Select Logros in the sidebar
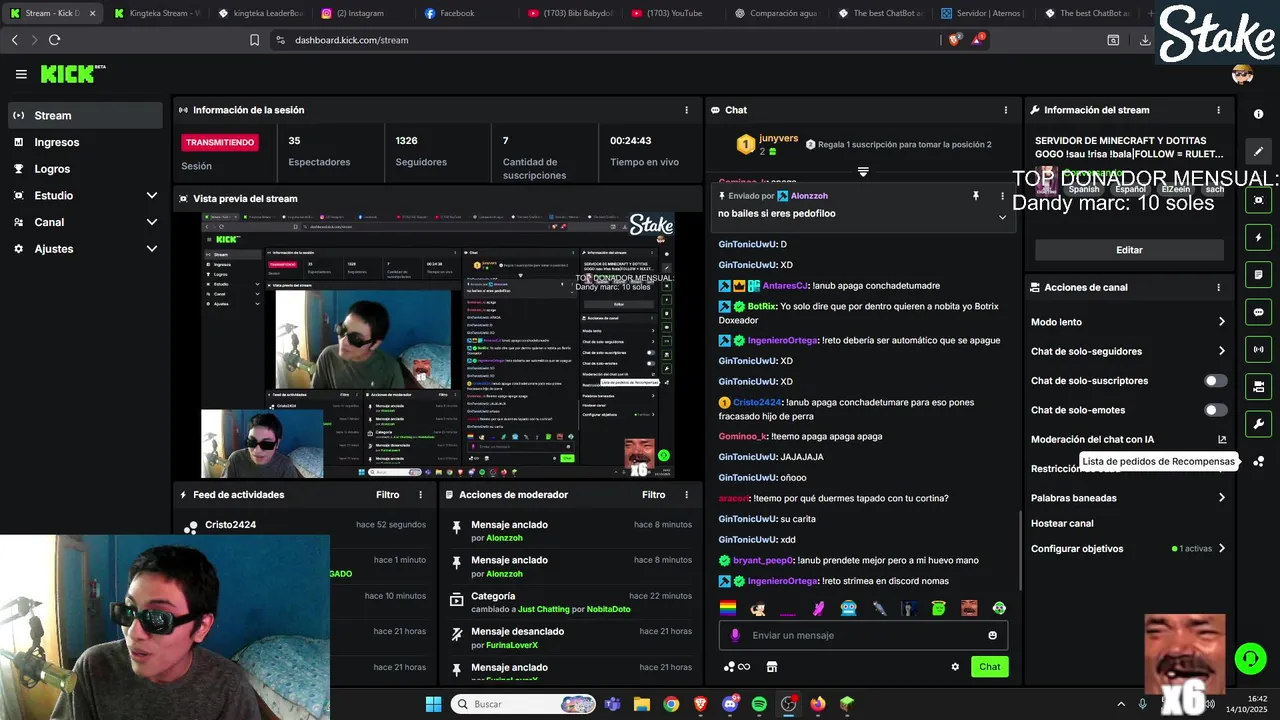1280x720 pixels. click(x=84, y=169)
